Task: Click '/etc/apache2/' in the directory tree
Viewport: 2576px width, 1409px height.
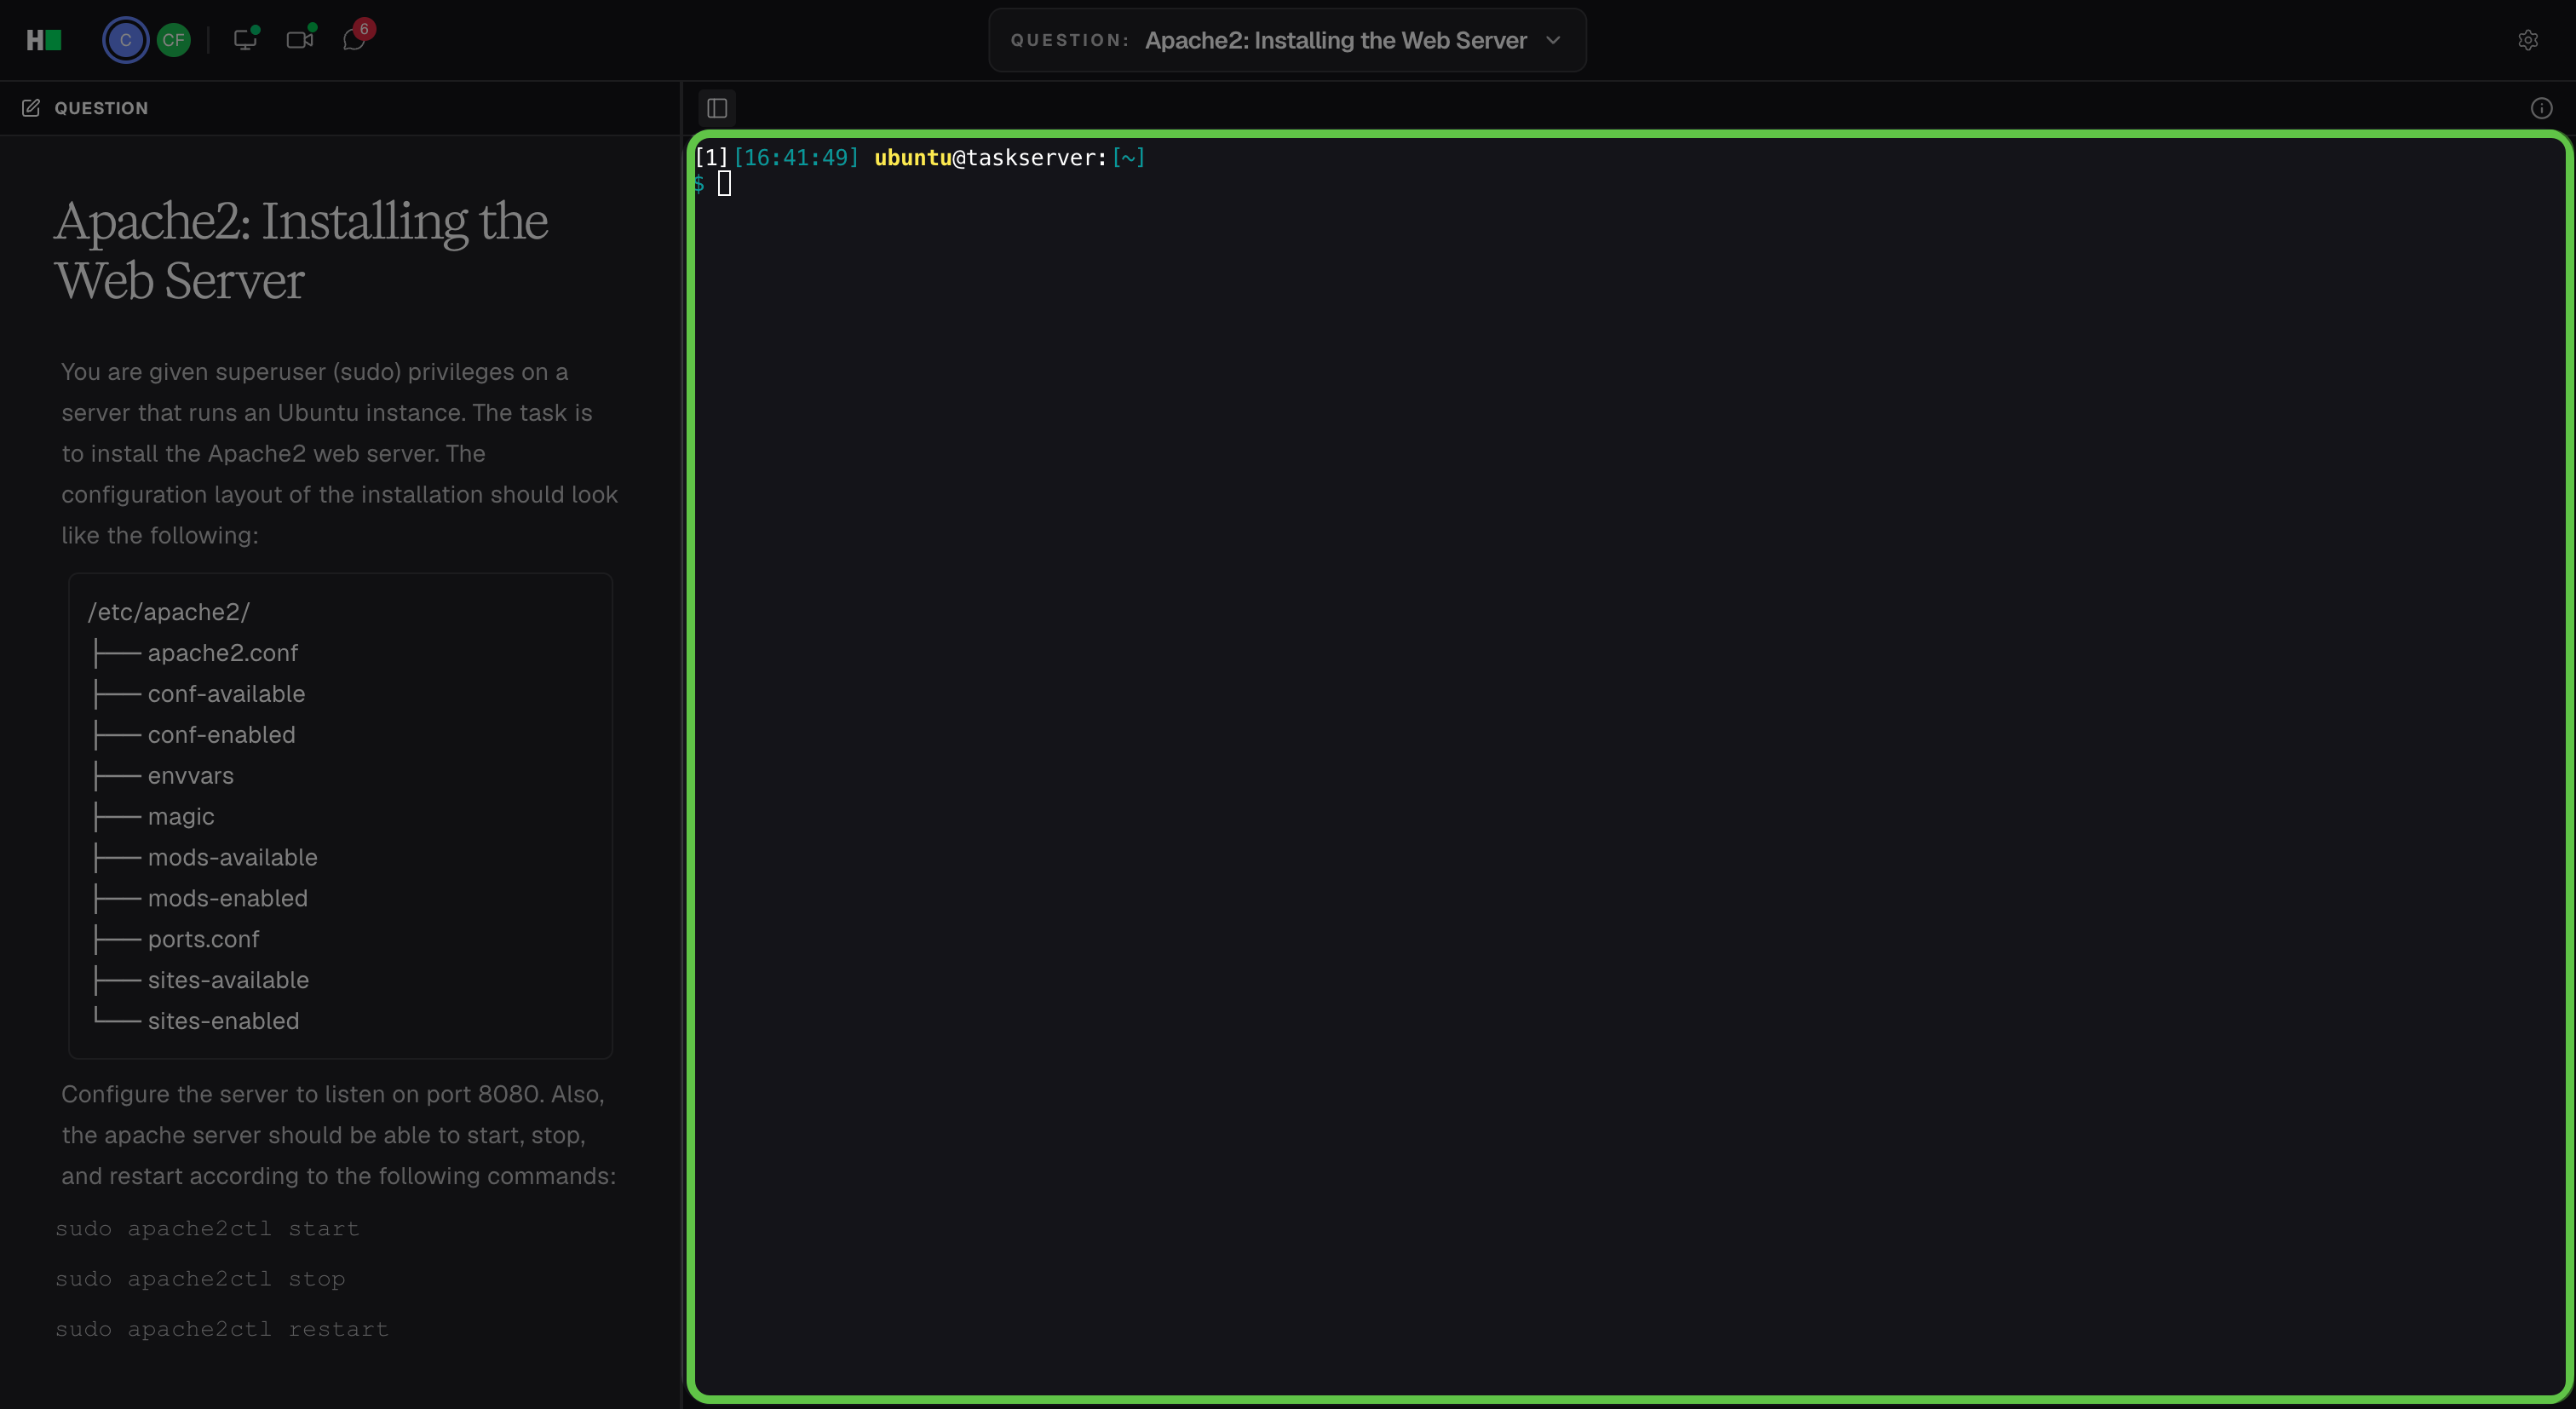Action: click(x=168, y=612)
